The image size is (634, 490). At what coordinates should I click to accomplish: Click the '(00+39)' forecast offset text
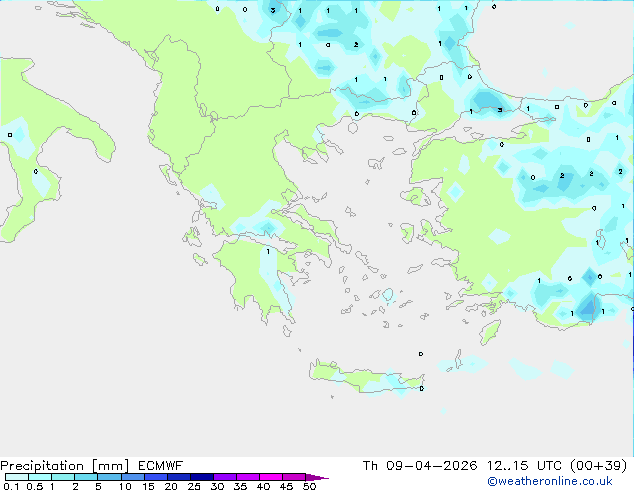(598, 466)
